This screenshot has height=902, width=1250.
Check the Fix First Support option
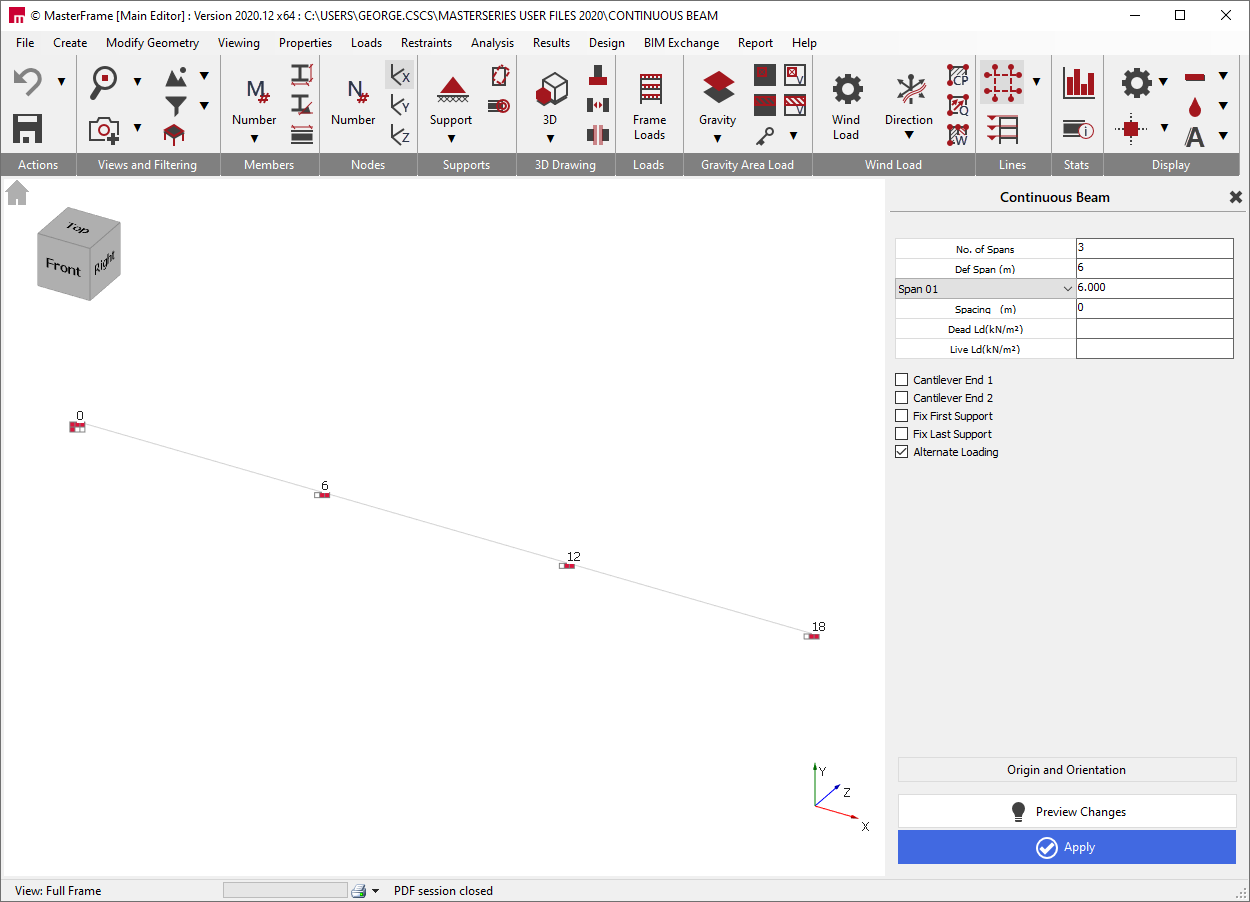pyautogui.click(x=901, y=415)
